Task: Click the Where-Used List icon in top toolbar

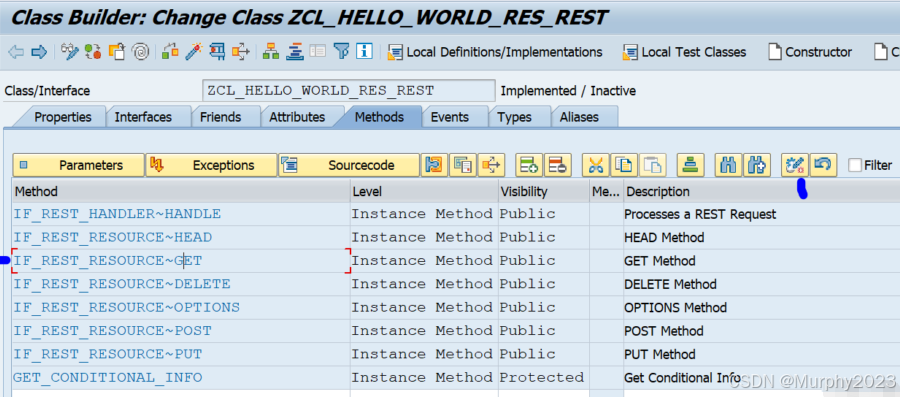Action: point(240,52)
